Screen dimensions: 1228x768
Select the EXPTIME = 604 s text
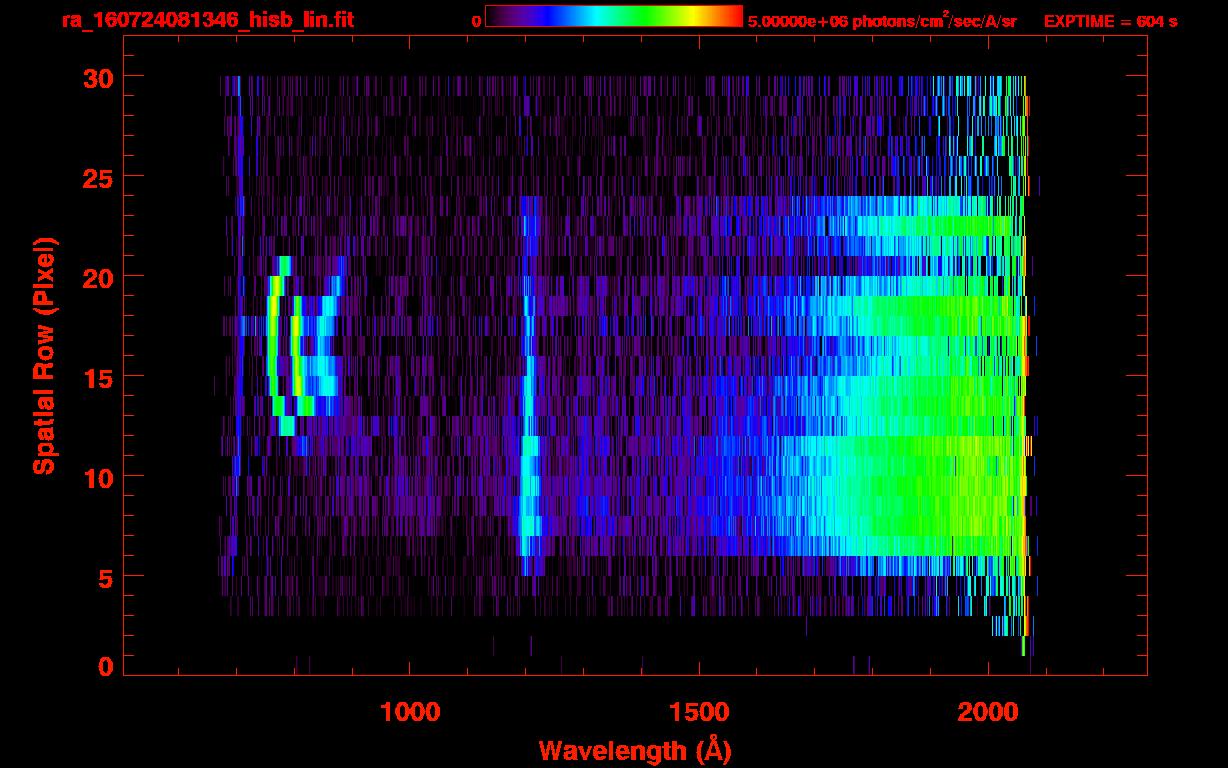pos(1110,21)
